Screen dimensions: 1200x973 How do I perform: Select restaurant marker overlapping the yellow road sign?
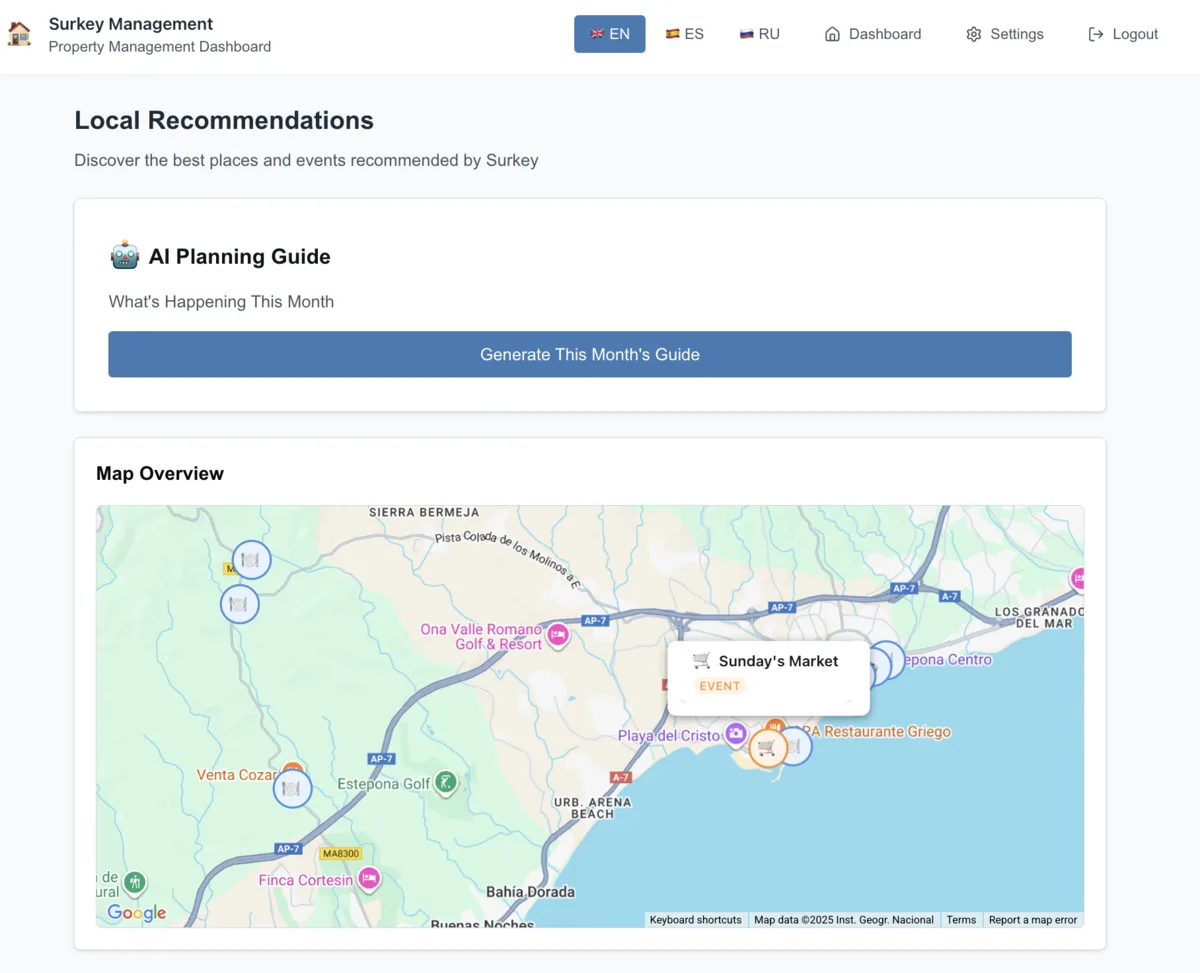[251, 560]
